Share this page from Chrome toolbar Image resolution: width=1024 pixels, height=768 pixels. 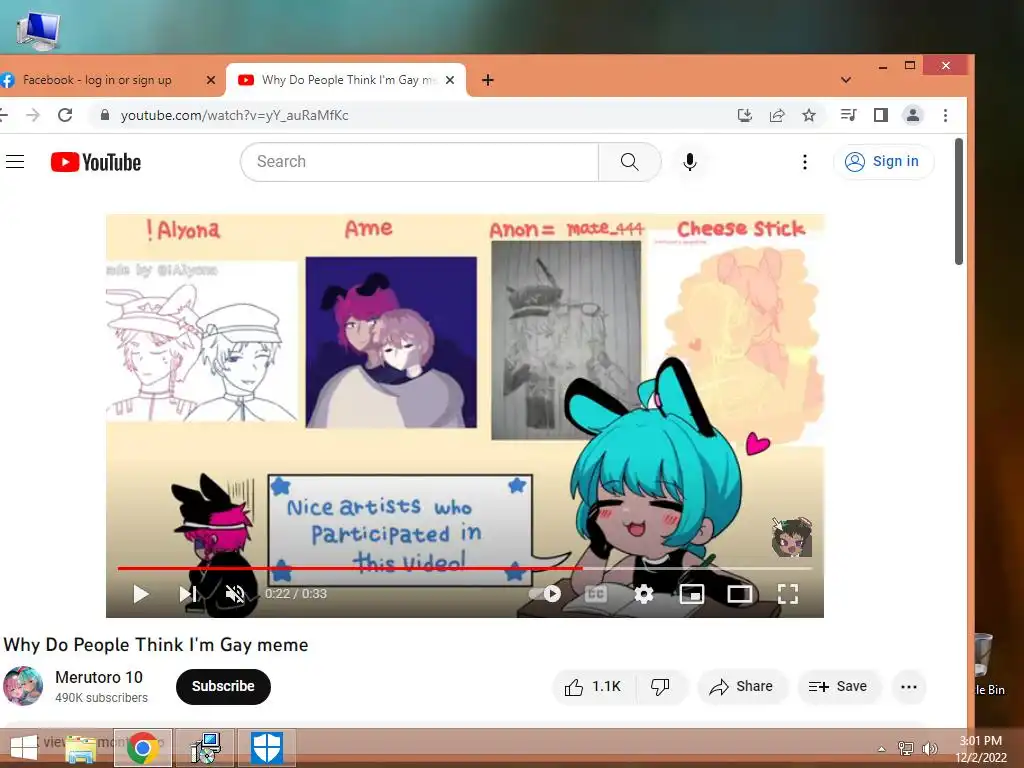(776, 115)
